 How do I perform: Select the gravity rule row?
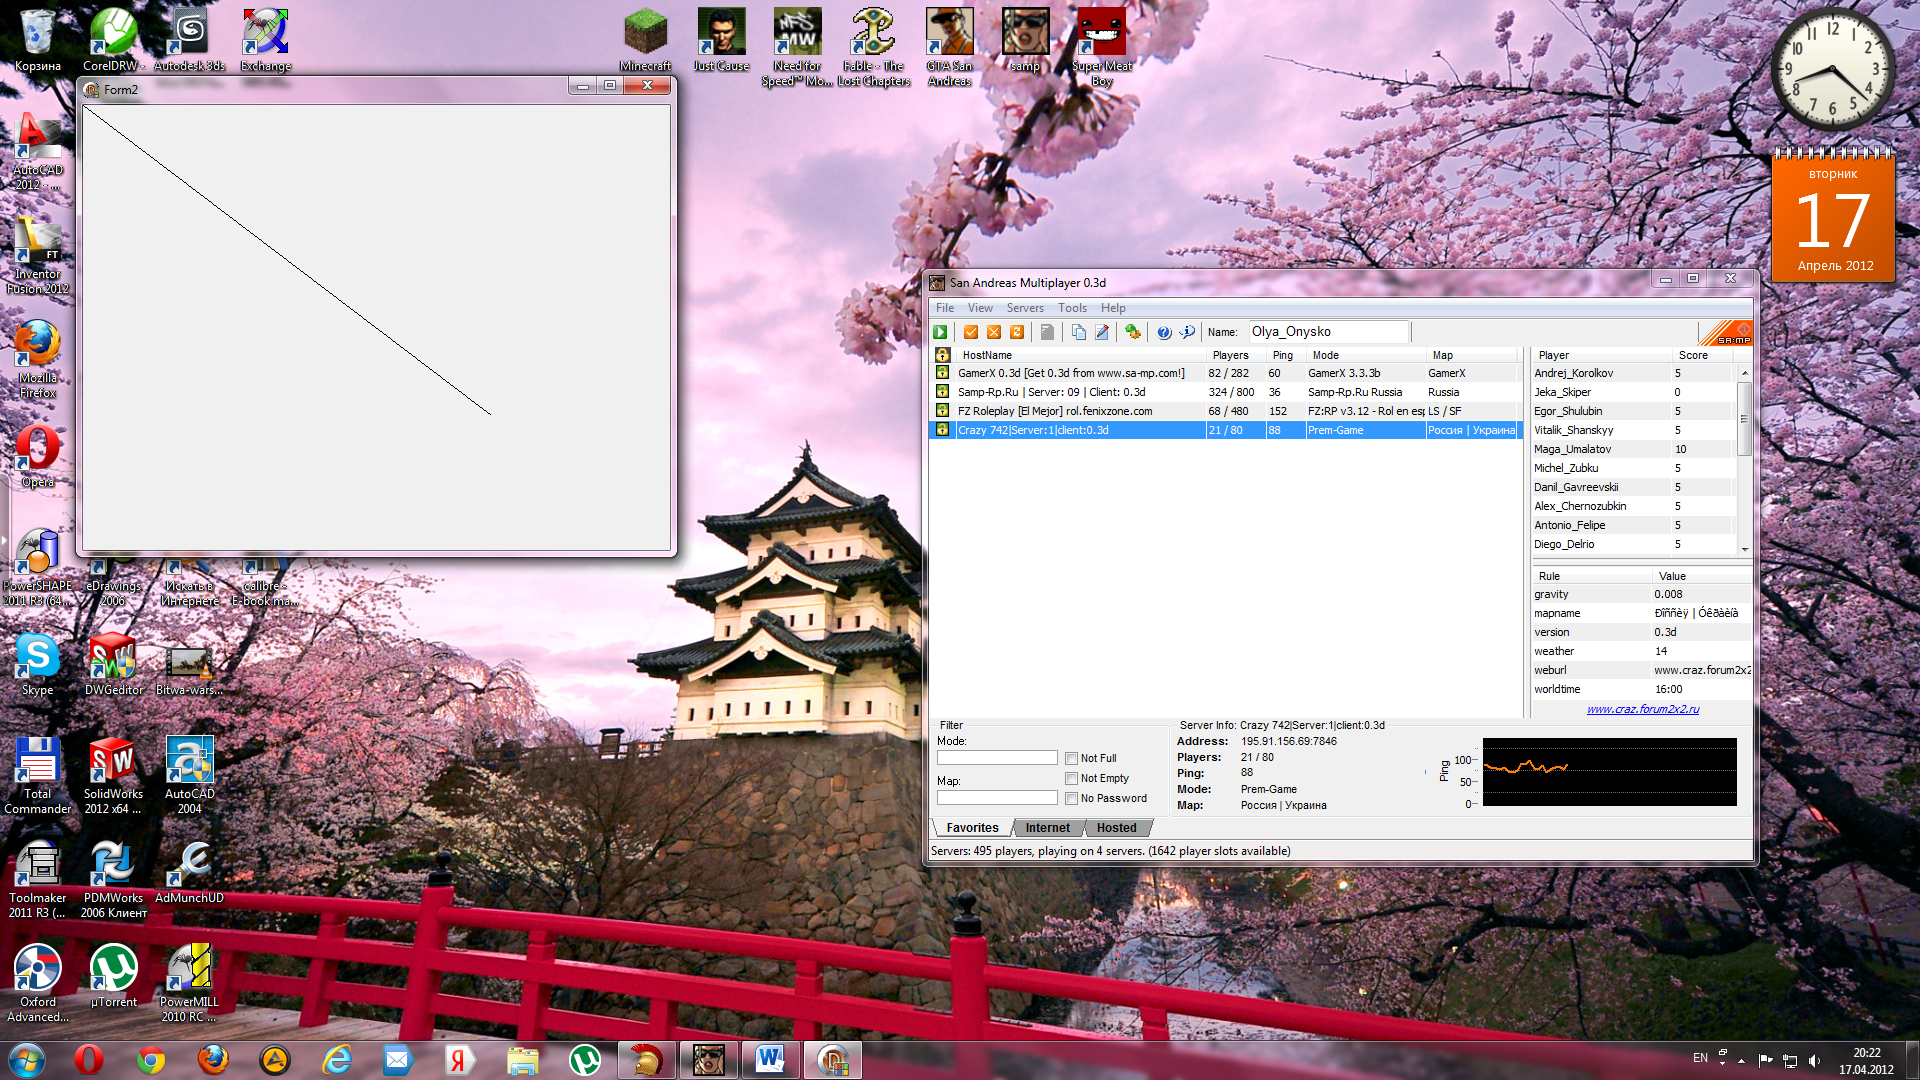click(1641, 594)
